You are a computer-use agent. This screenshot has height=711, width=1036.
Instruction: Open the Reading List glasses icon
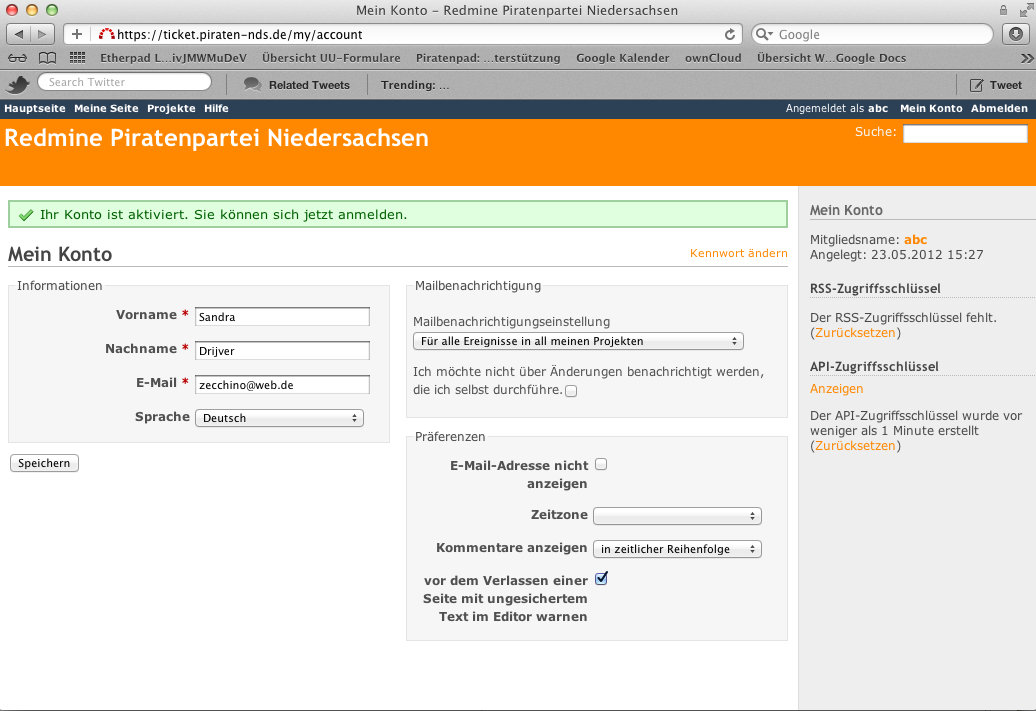(18, 58)
